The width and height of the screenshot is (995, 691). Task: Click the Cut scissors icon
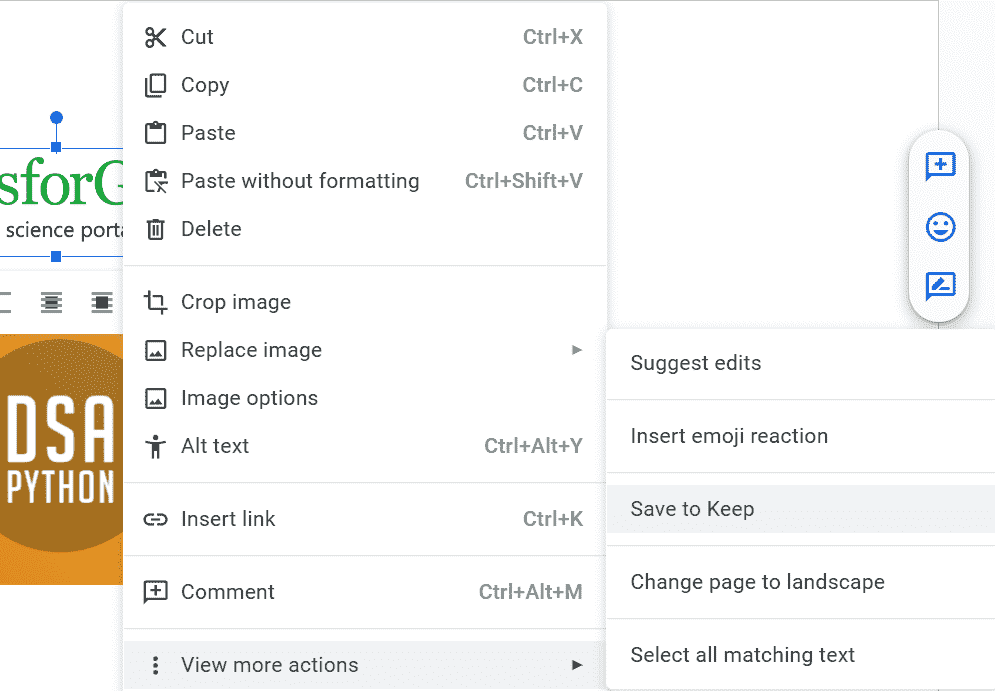155,38
